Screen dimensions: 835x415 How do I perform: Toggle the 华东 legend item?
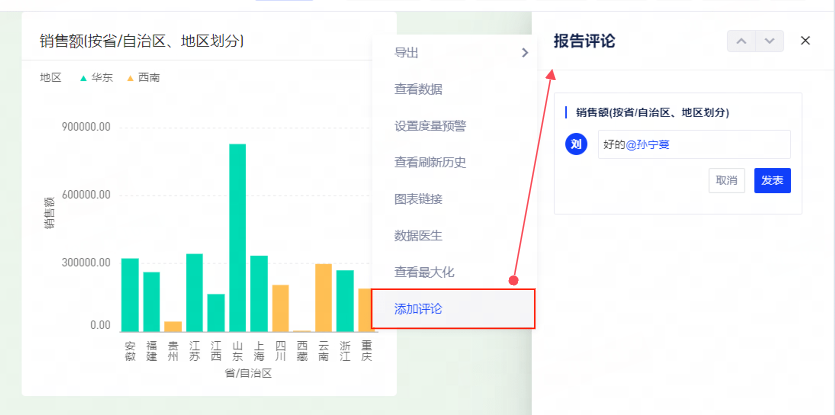95,77
